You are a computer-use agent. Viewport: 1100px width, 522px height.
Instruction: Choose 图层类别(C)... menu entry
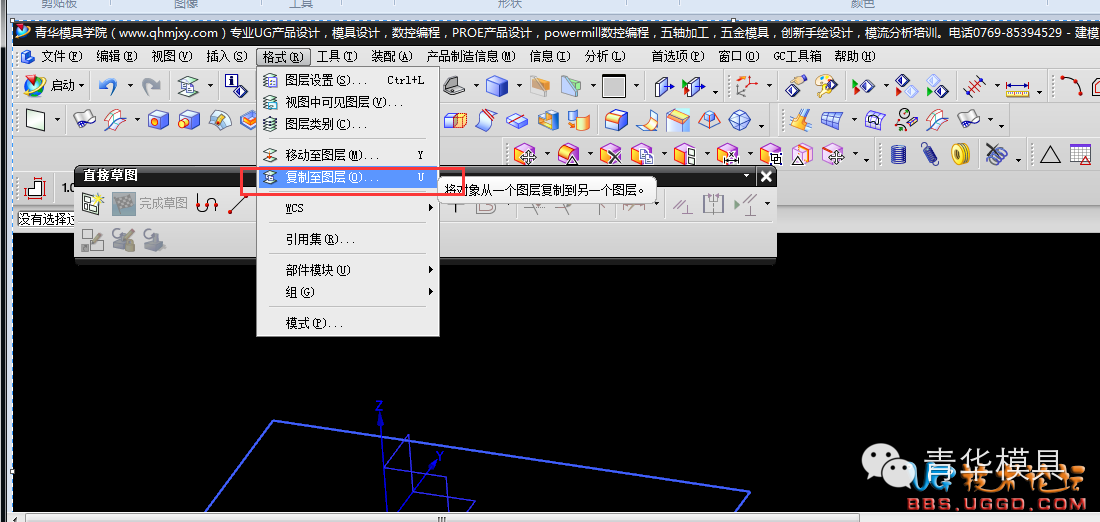pos(348,124)
